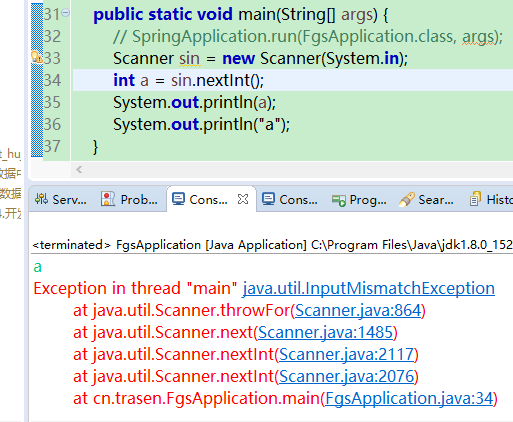Open the Search view tab
The image size is (513, 422).
[426, 200]
